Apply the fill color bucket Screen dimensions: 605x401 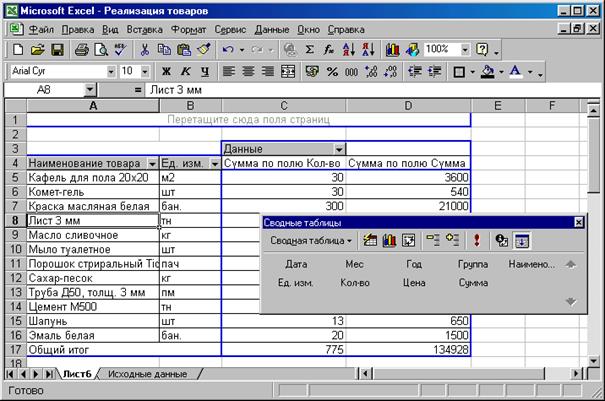487,72
